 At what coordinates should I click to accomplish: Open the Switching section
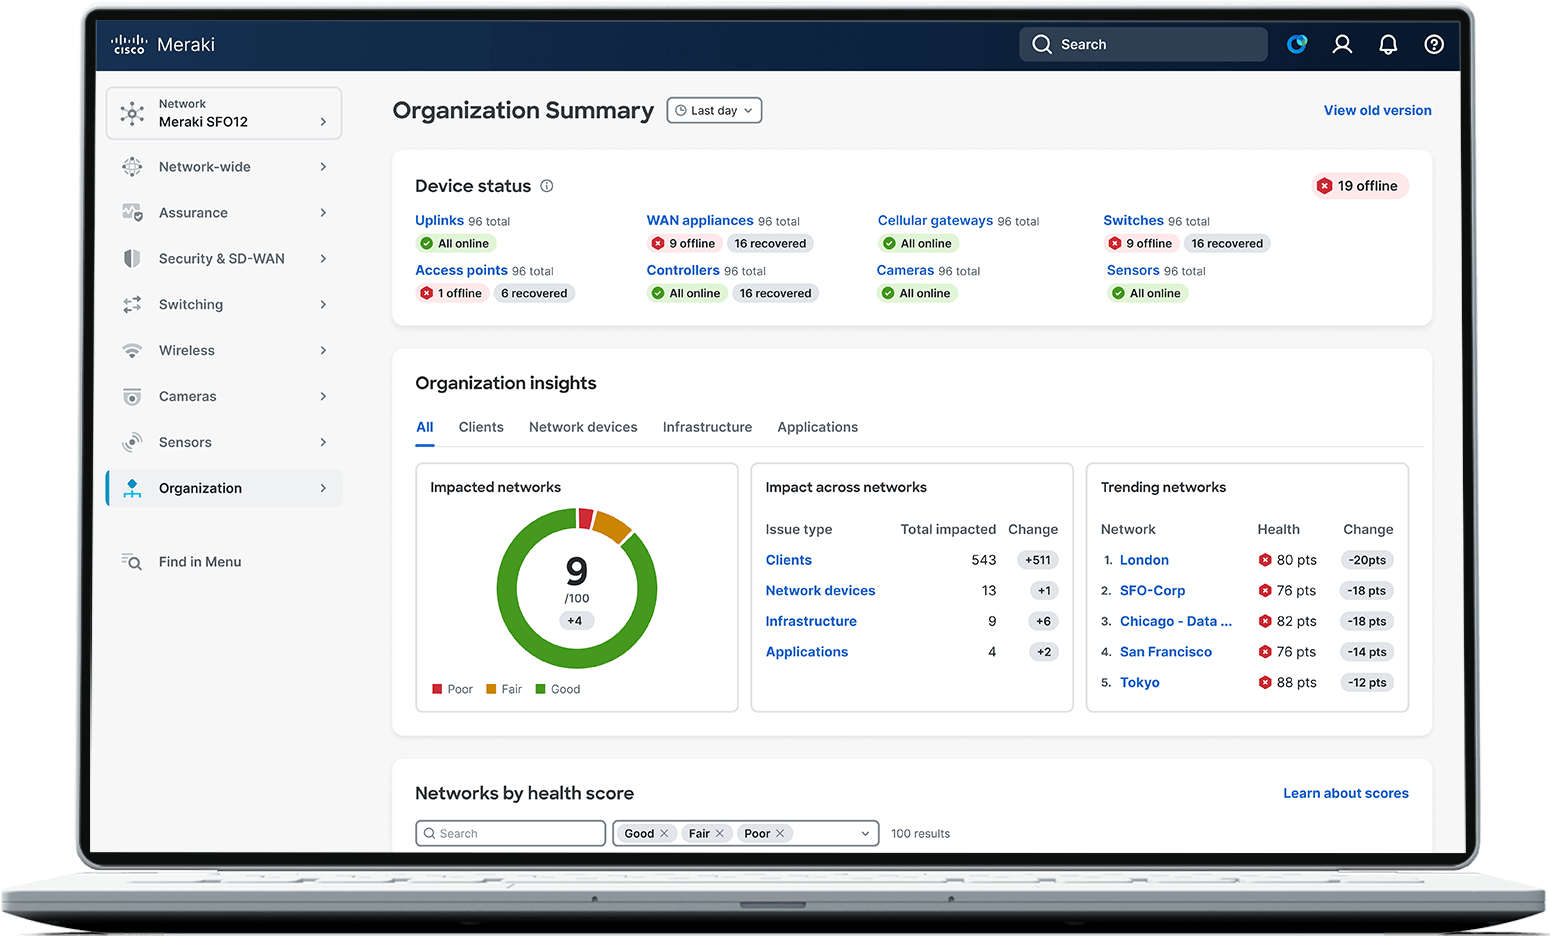[x=190, y=304]
